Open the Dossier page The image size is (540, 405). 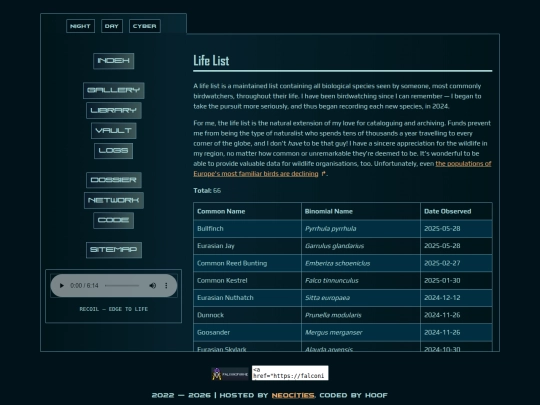(114, 180)
